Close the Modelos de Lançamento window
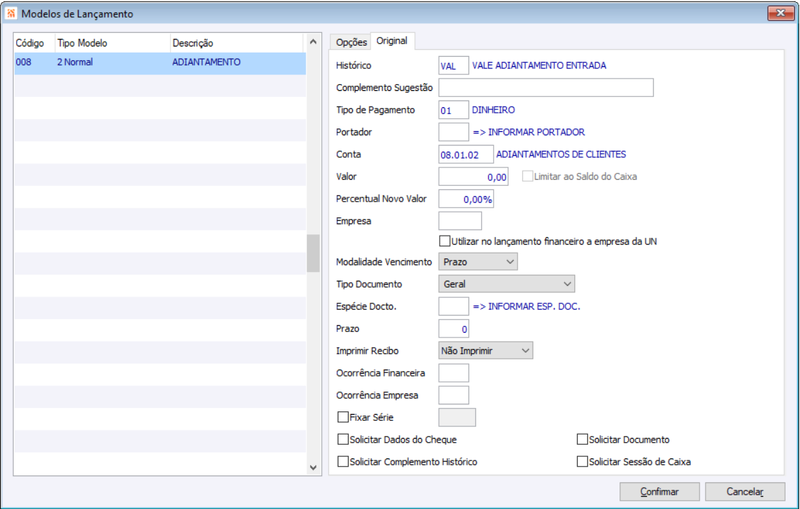This screenshot has width=800, height=509. [x=780, y=13]
